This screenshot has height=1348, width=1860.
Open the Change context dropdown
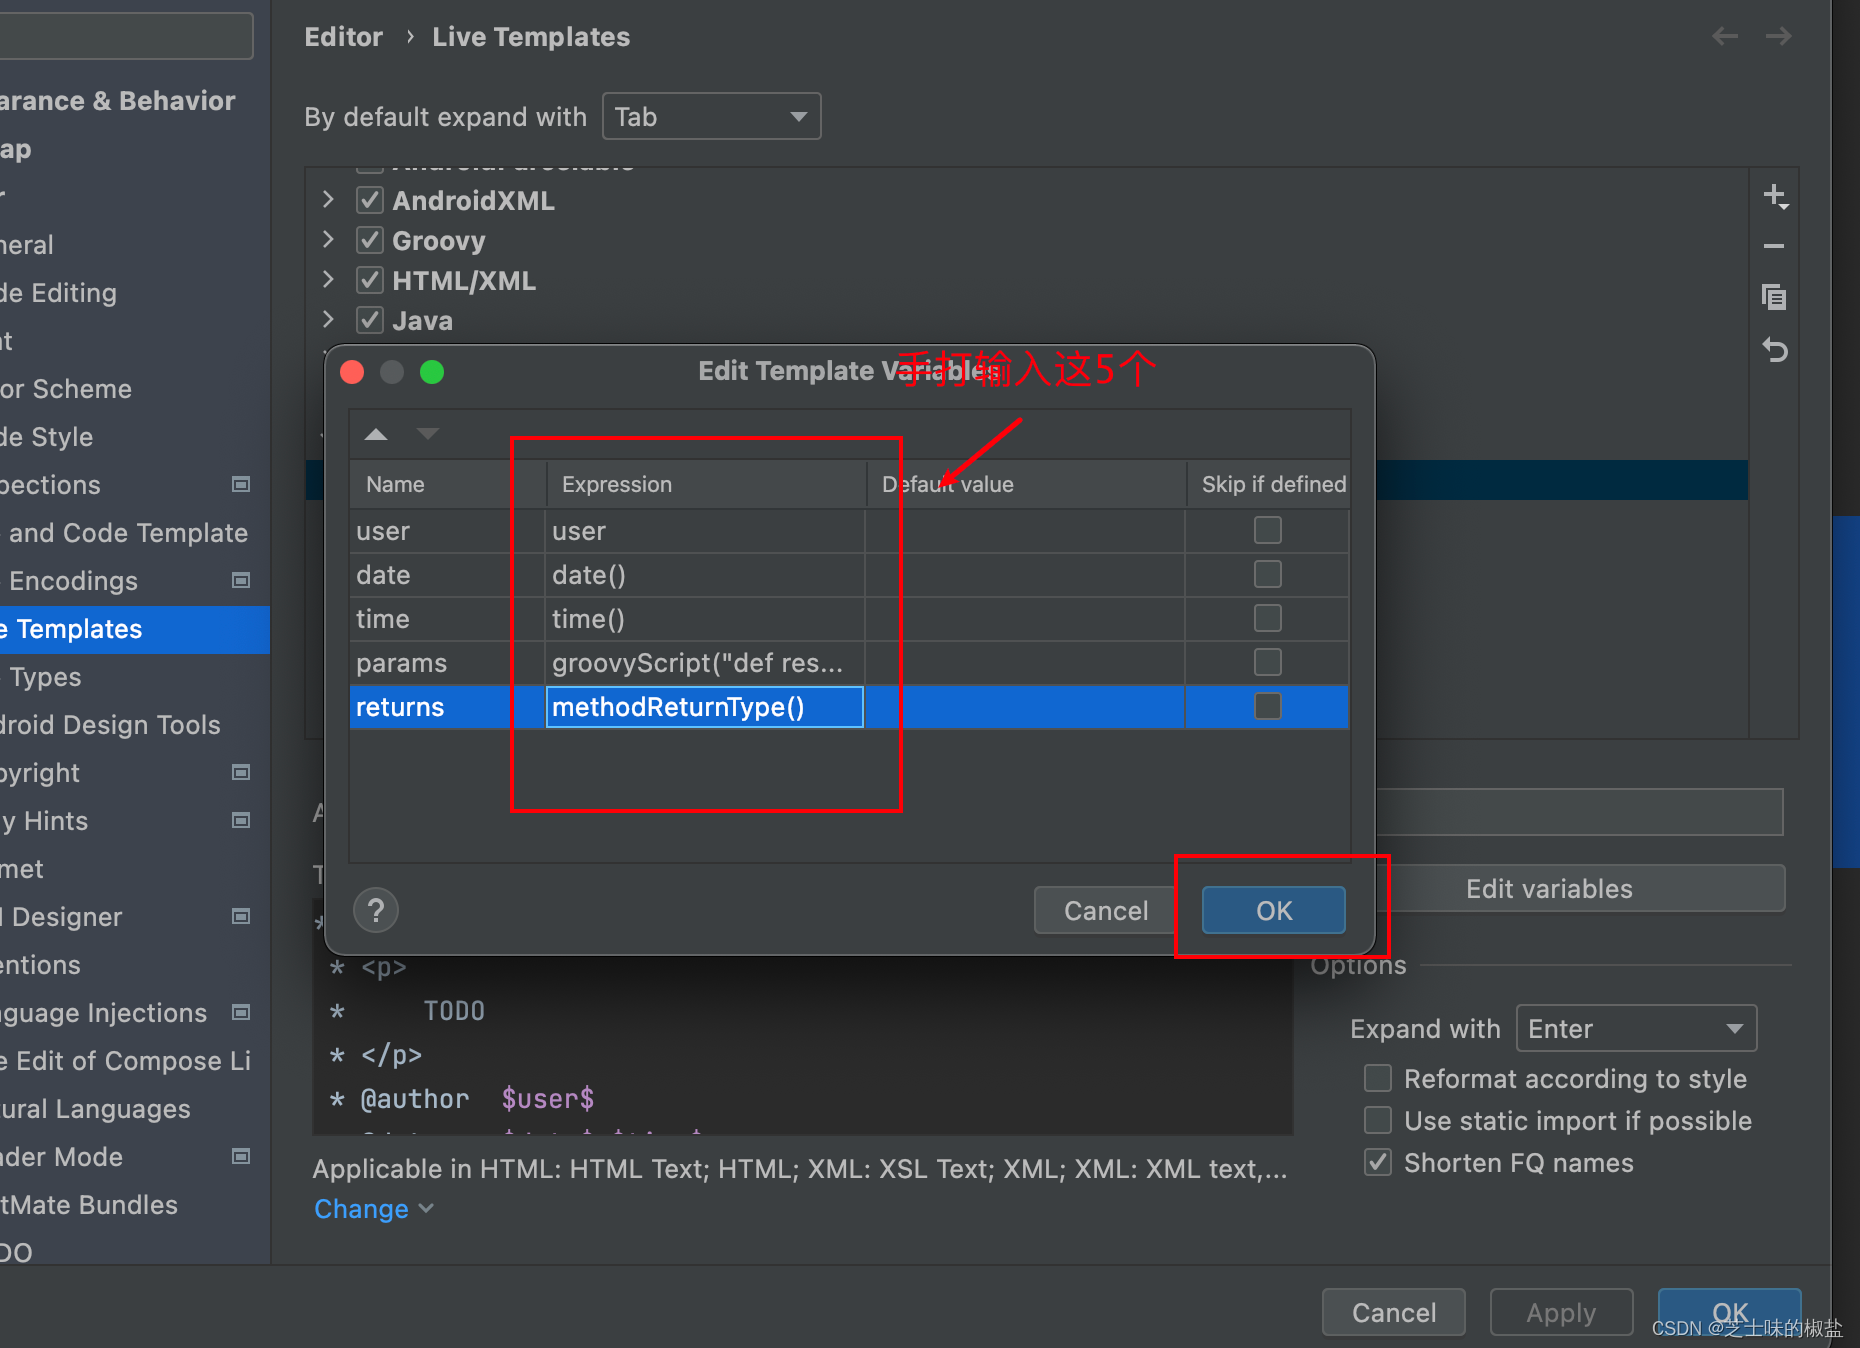coord(374,1209)
